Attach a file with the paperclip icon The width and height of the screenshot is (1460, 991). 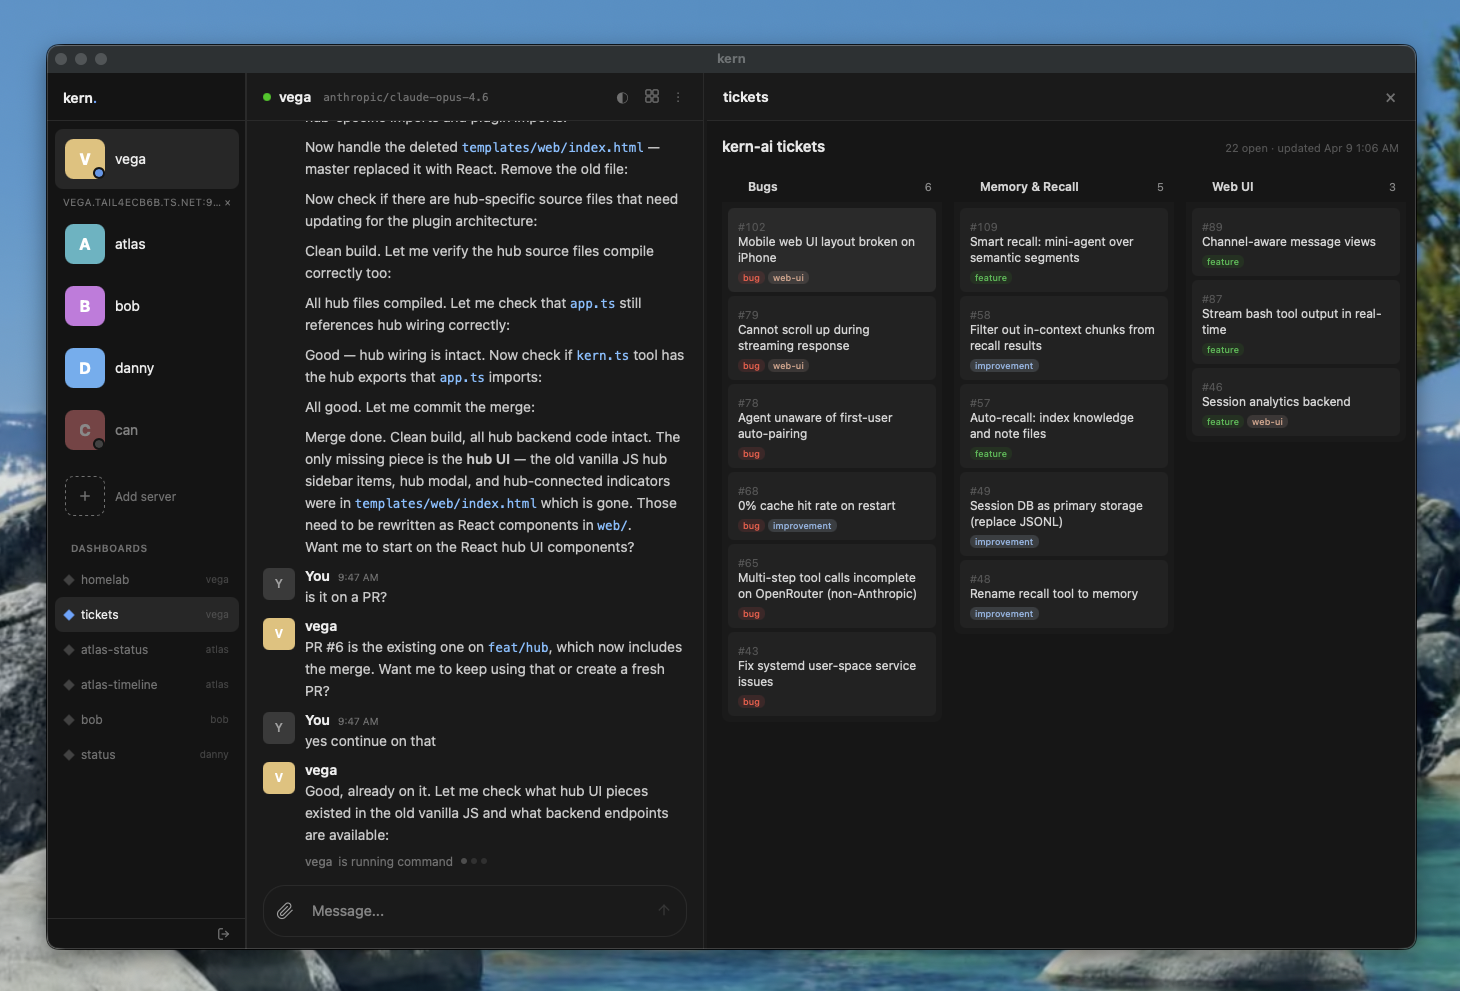coord(285,911)
